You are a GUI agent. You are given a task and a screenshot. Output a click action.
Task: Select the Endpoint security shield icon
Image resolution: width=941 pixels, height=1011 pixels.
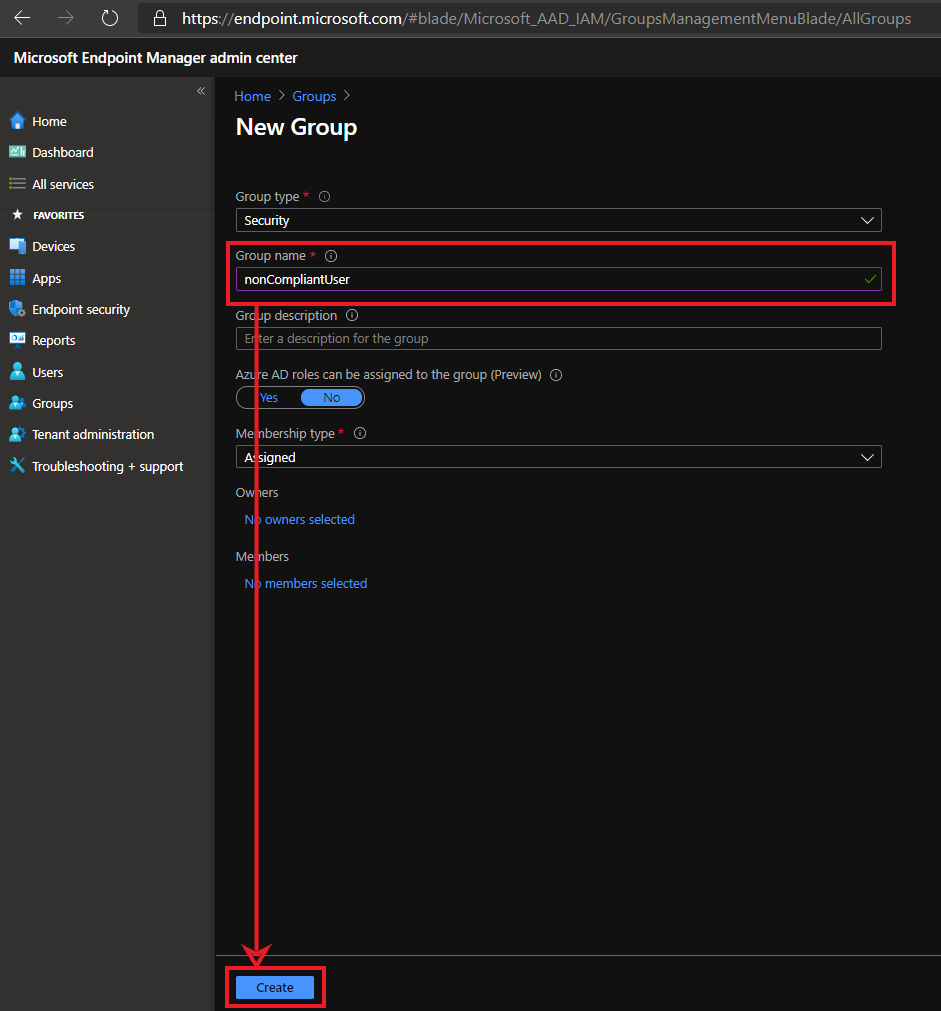pyautogui.click(x=17, y=309)
